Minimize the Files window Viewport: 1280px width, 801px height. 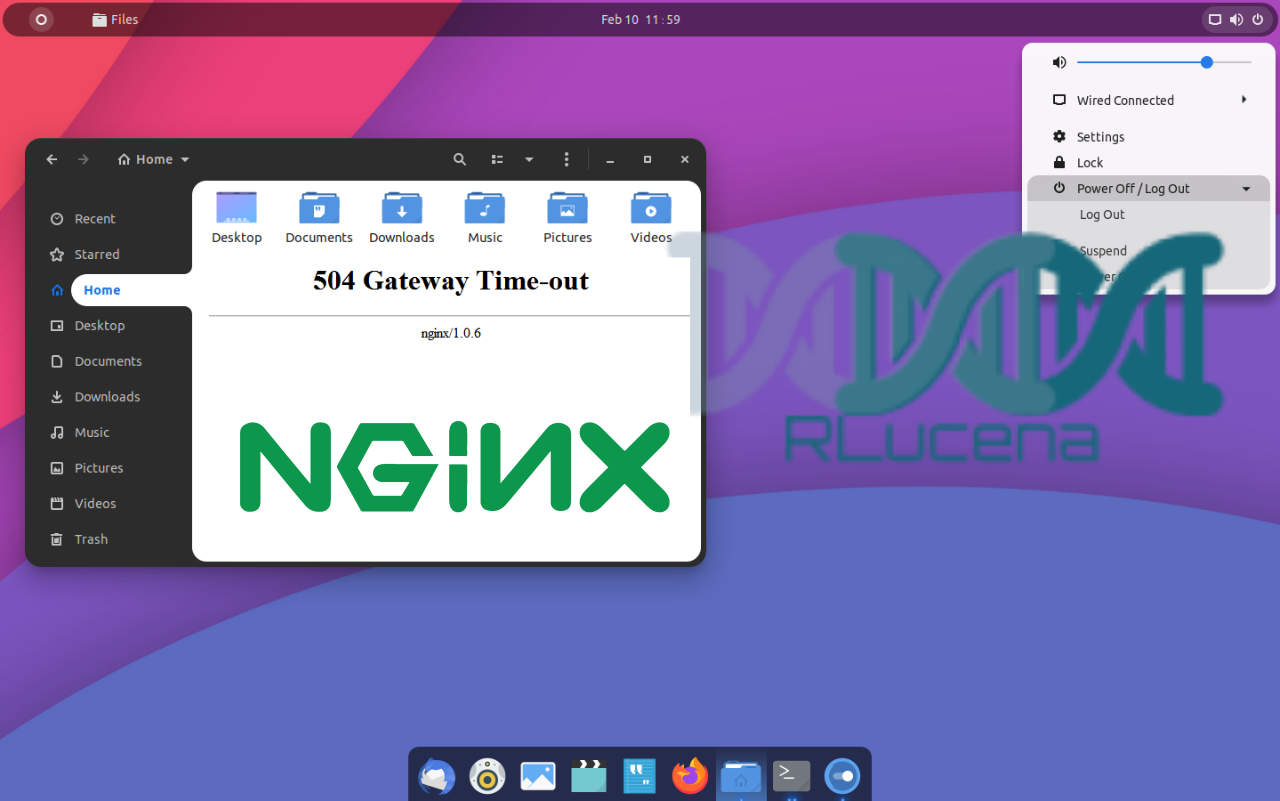point(610,159)
